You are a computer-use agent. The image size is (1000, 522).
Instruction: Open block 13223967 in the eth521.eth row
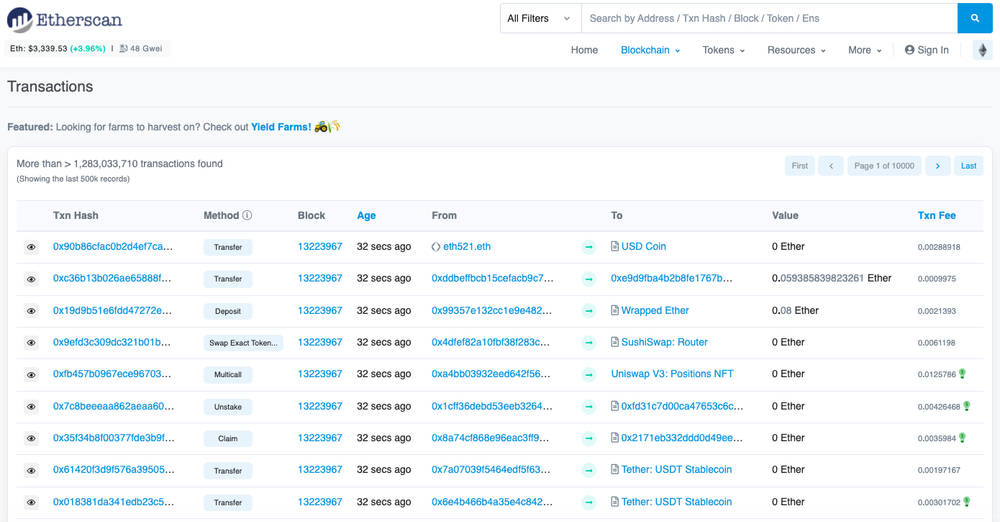coord(320,247)
